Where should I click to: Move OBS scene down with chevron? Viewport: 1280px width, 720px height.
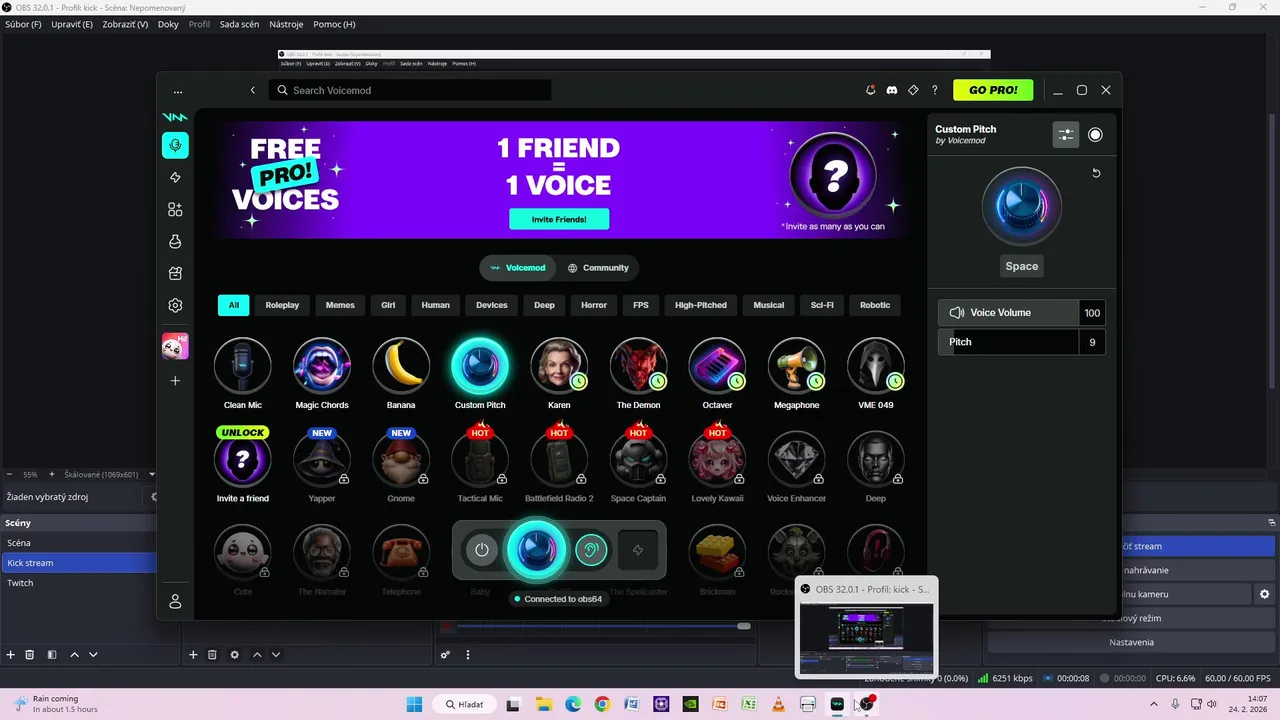pyautogui.click(x=93, y=655)
